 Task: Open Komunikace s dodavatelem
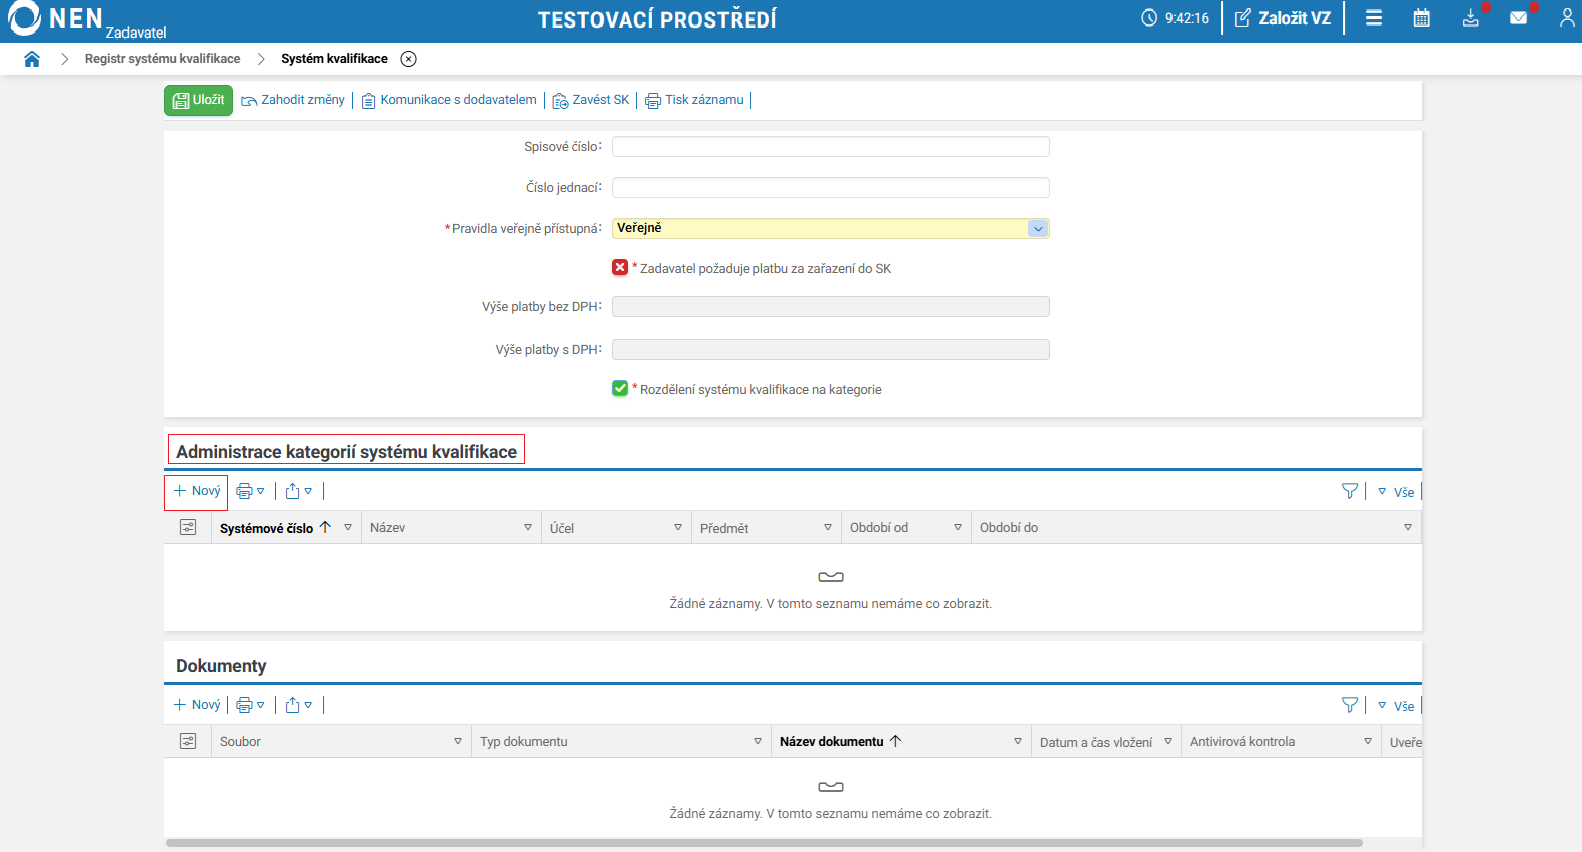pos(449,100)
